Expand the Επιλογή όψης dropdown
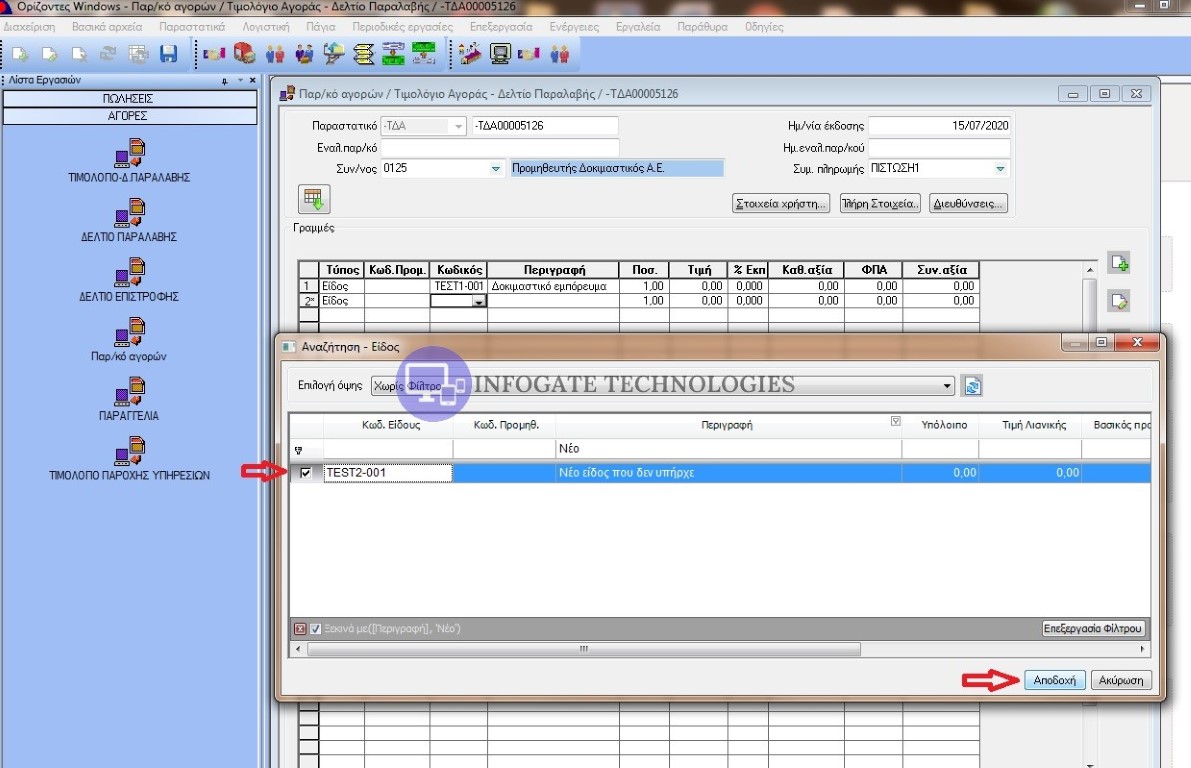The width and height of the screenshot is (1191, 768). tap(948, 386)
